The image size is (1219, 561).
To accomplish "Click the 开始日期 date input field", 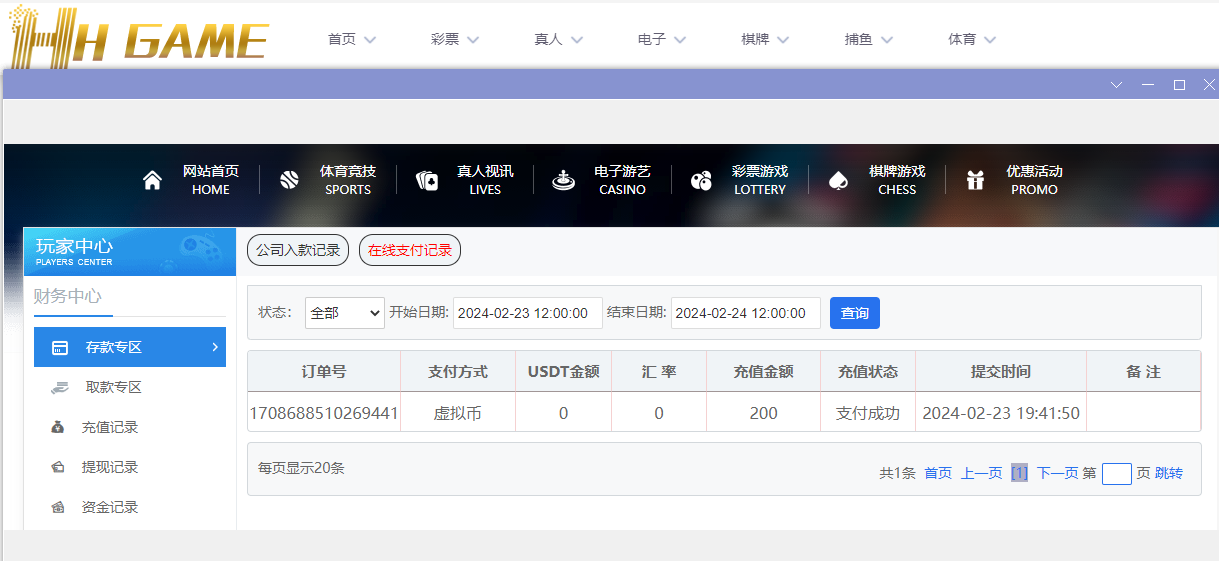I will [527, 313].
